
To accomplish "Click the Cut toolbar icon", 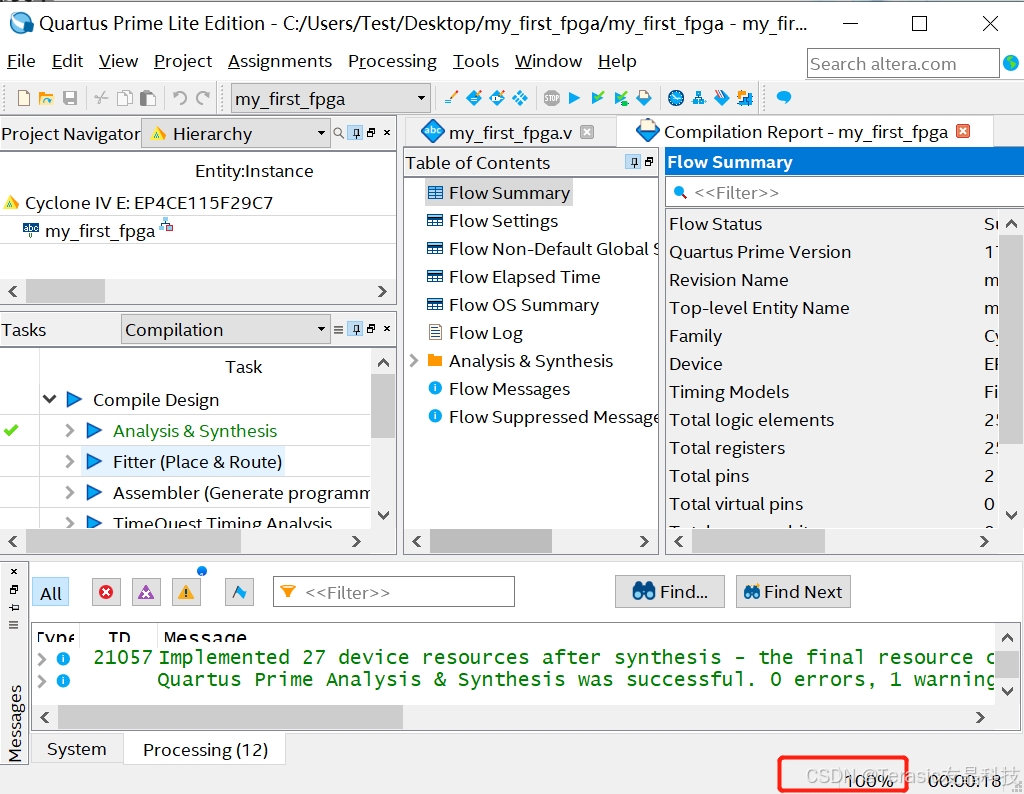I will coord(101,99).
